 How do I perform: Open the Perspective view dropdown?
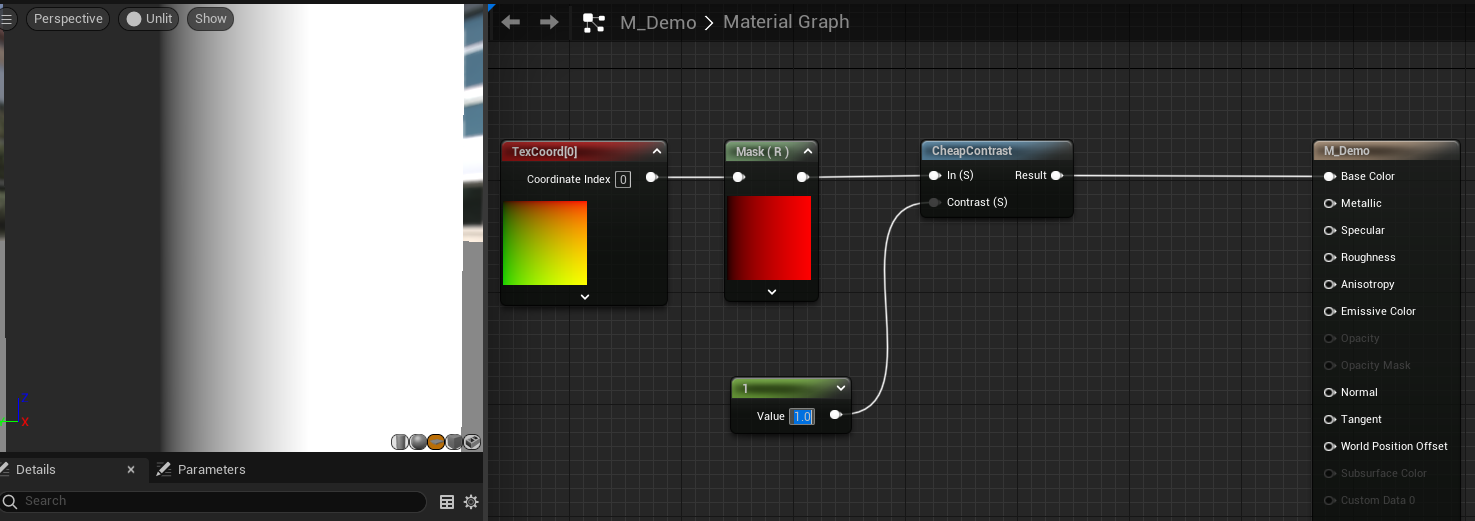point(68,19)
